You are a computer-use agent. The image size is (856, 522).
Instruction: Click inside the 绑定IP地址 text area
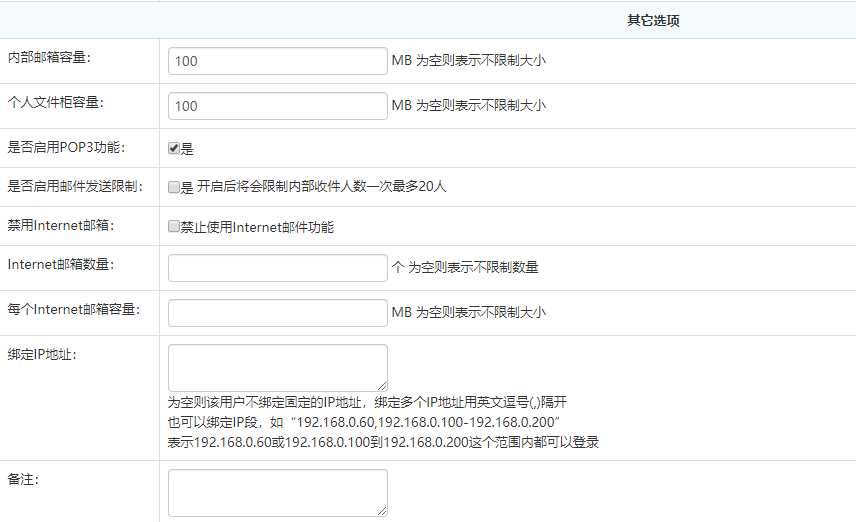click(277, 367)
